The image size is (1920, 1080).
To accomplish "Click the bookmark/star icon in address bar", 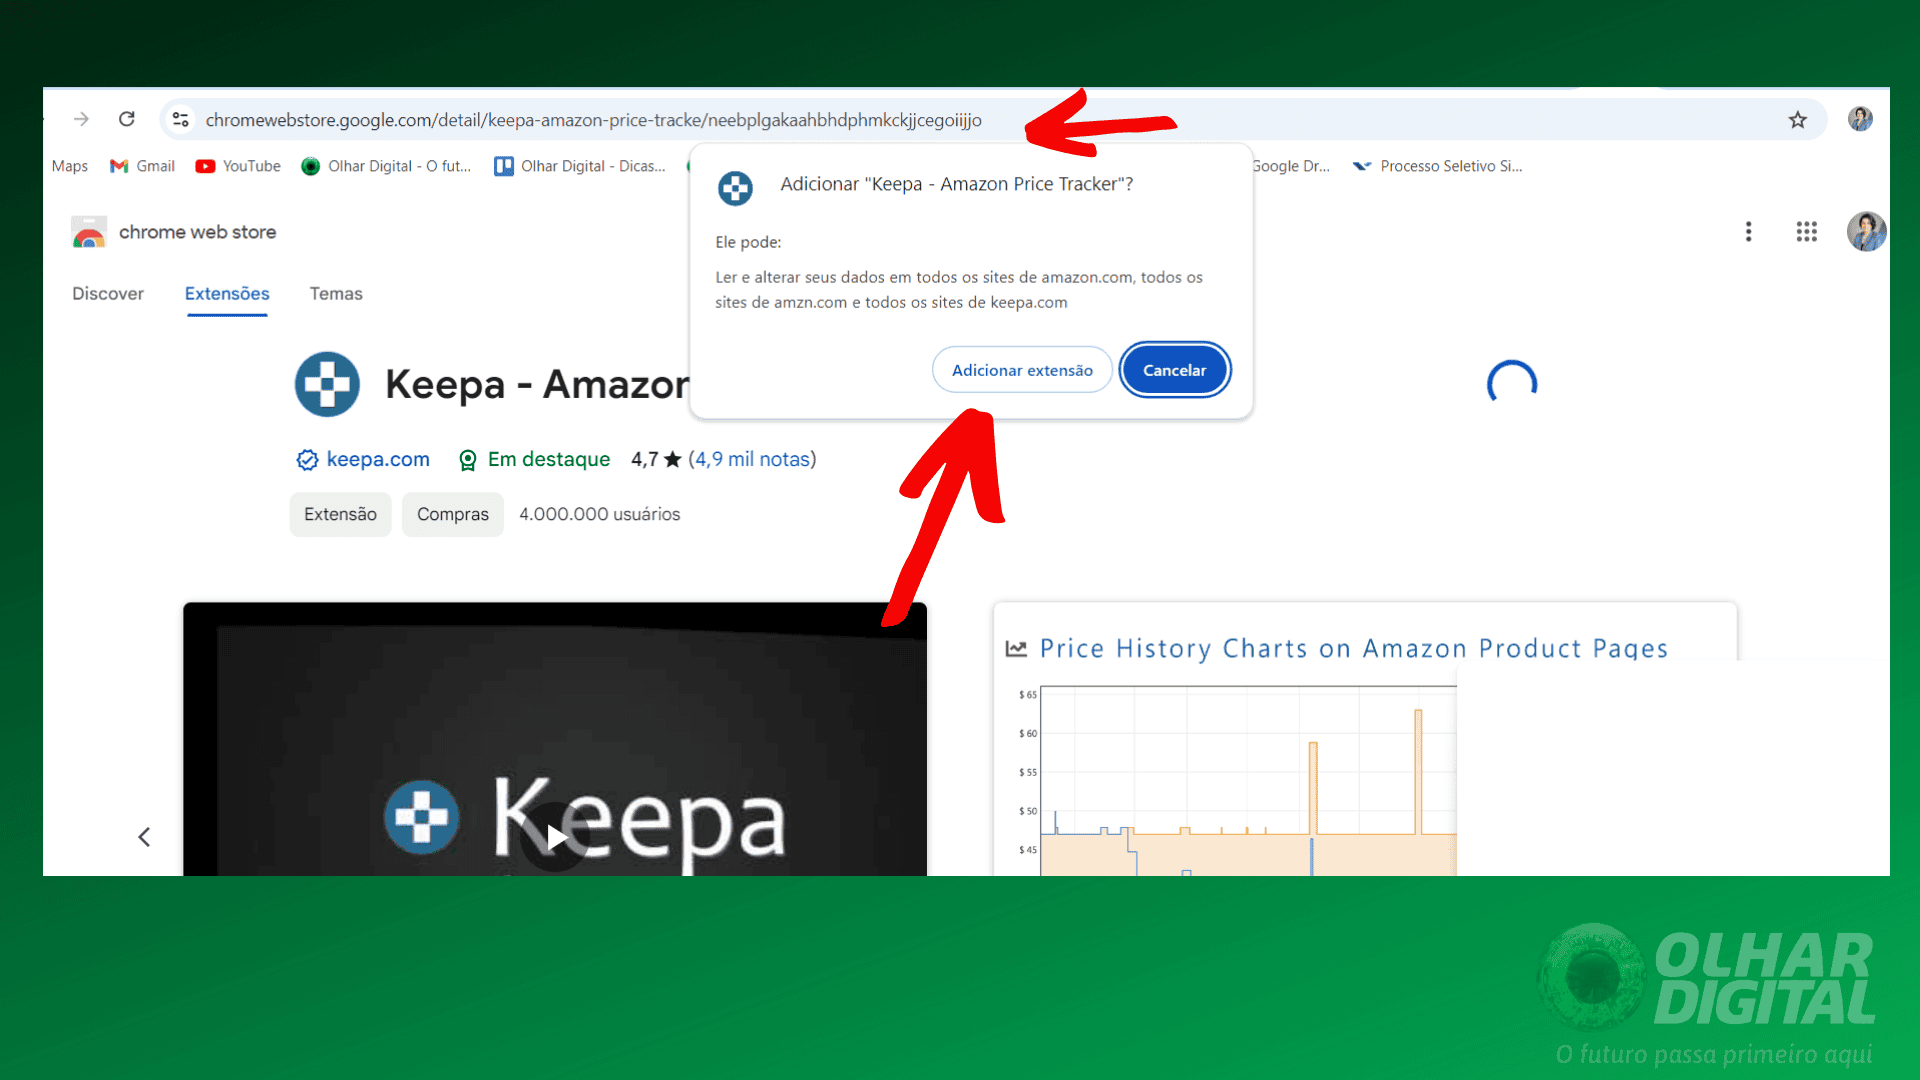I will point(1796,120).
